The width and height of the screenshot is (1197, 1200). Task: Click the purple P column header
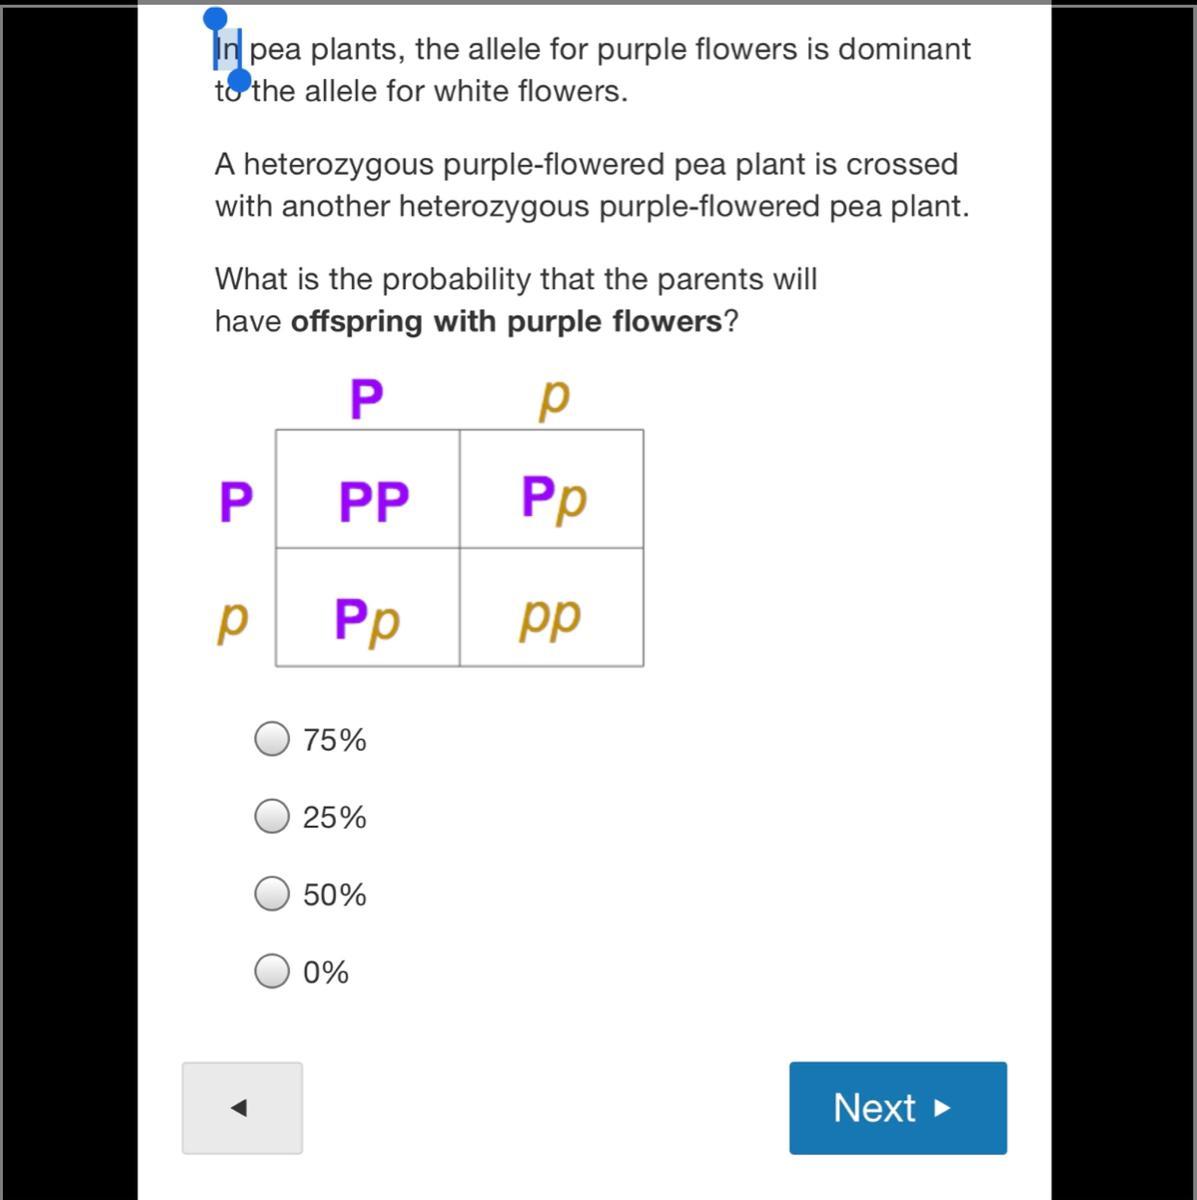[366, 399]
